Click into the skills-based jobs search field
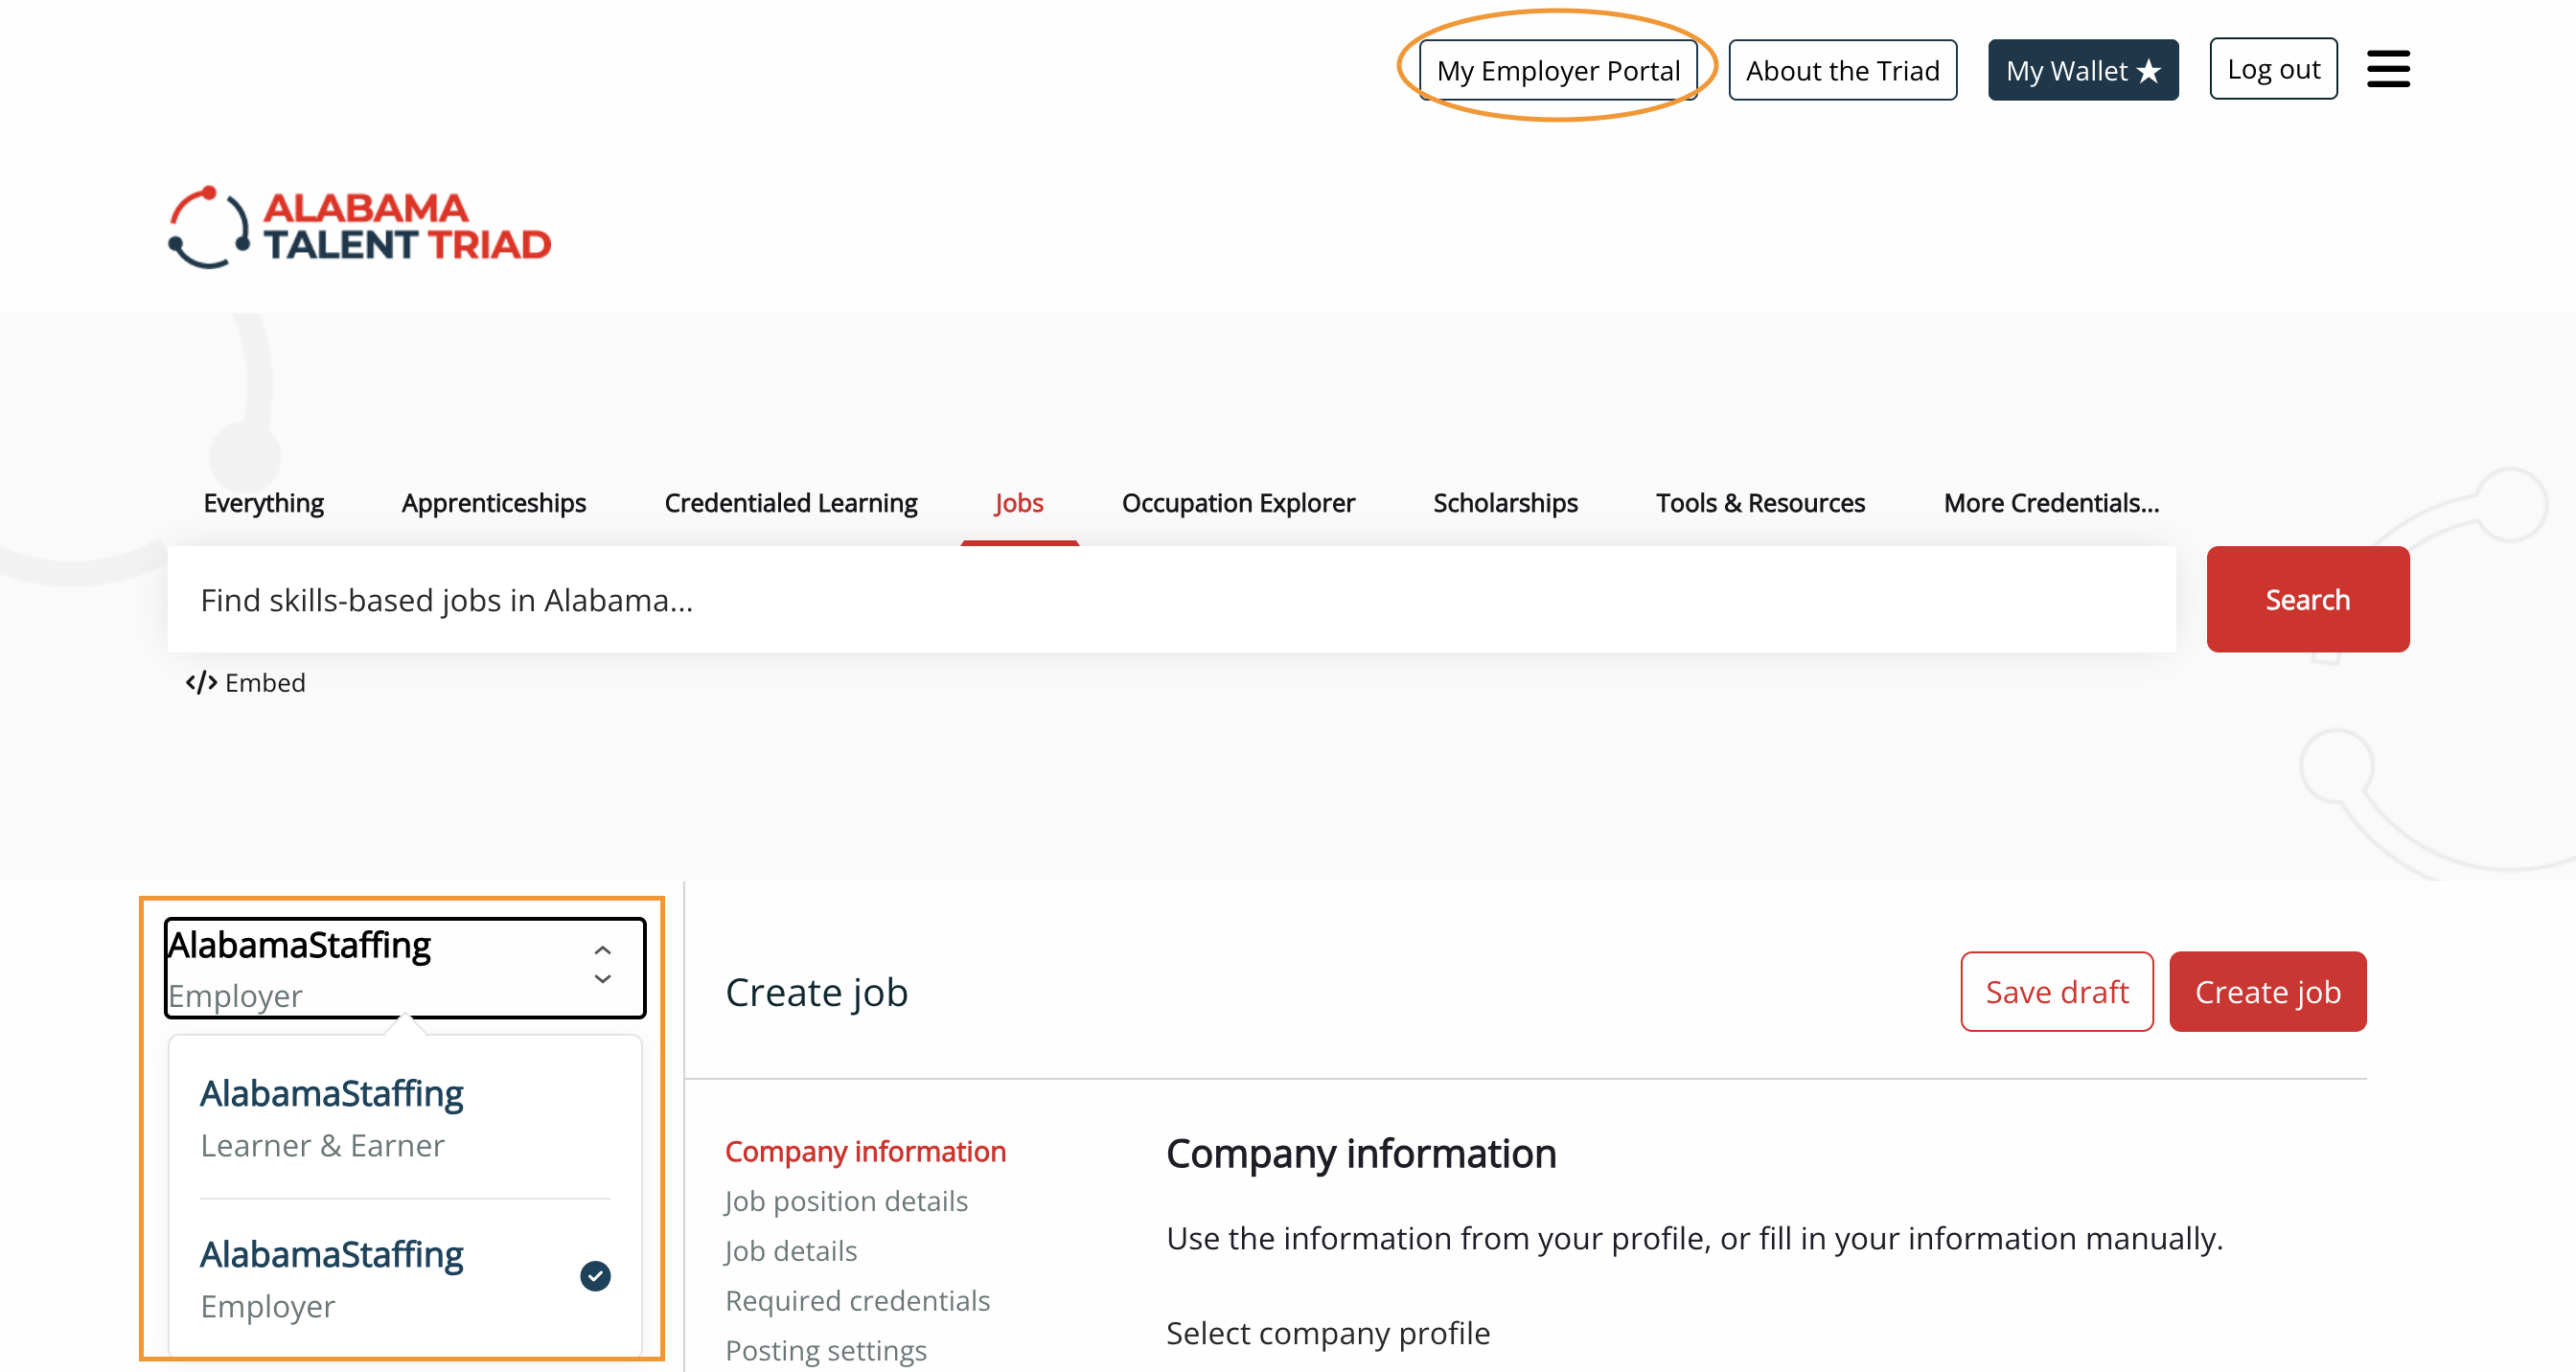The image size is (2576, 1372). 1170,600
